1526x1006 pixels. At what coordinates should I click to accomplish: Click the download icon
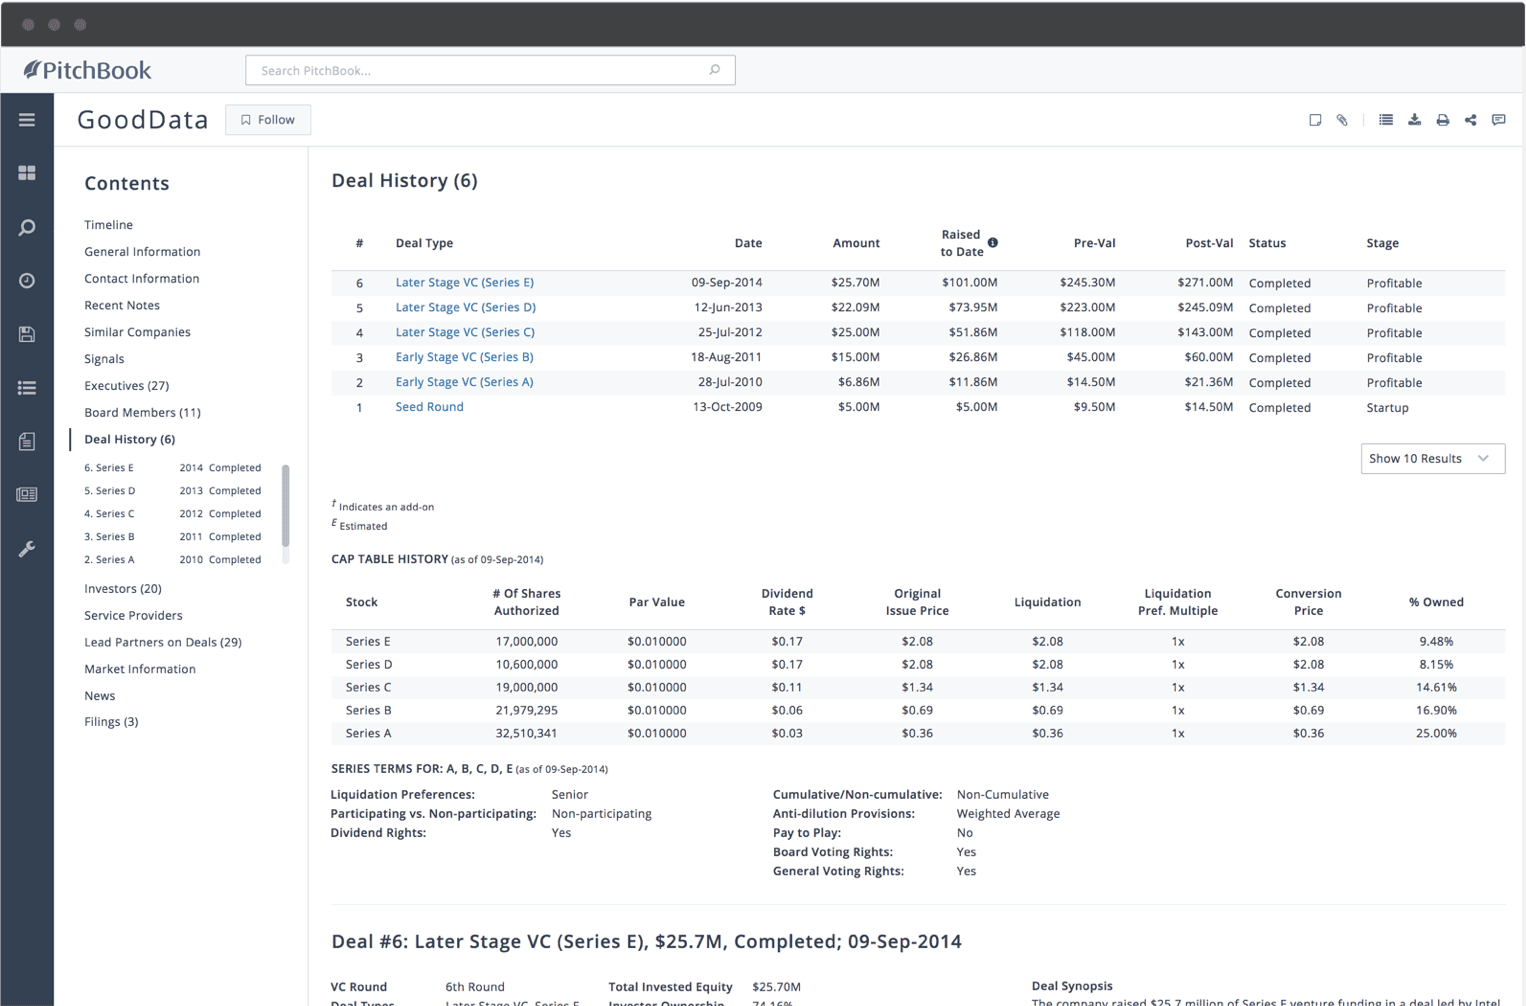pyautogui.click(x=1414, y=120)
